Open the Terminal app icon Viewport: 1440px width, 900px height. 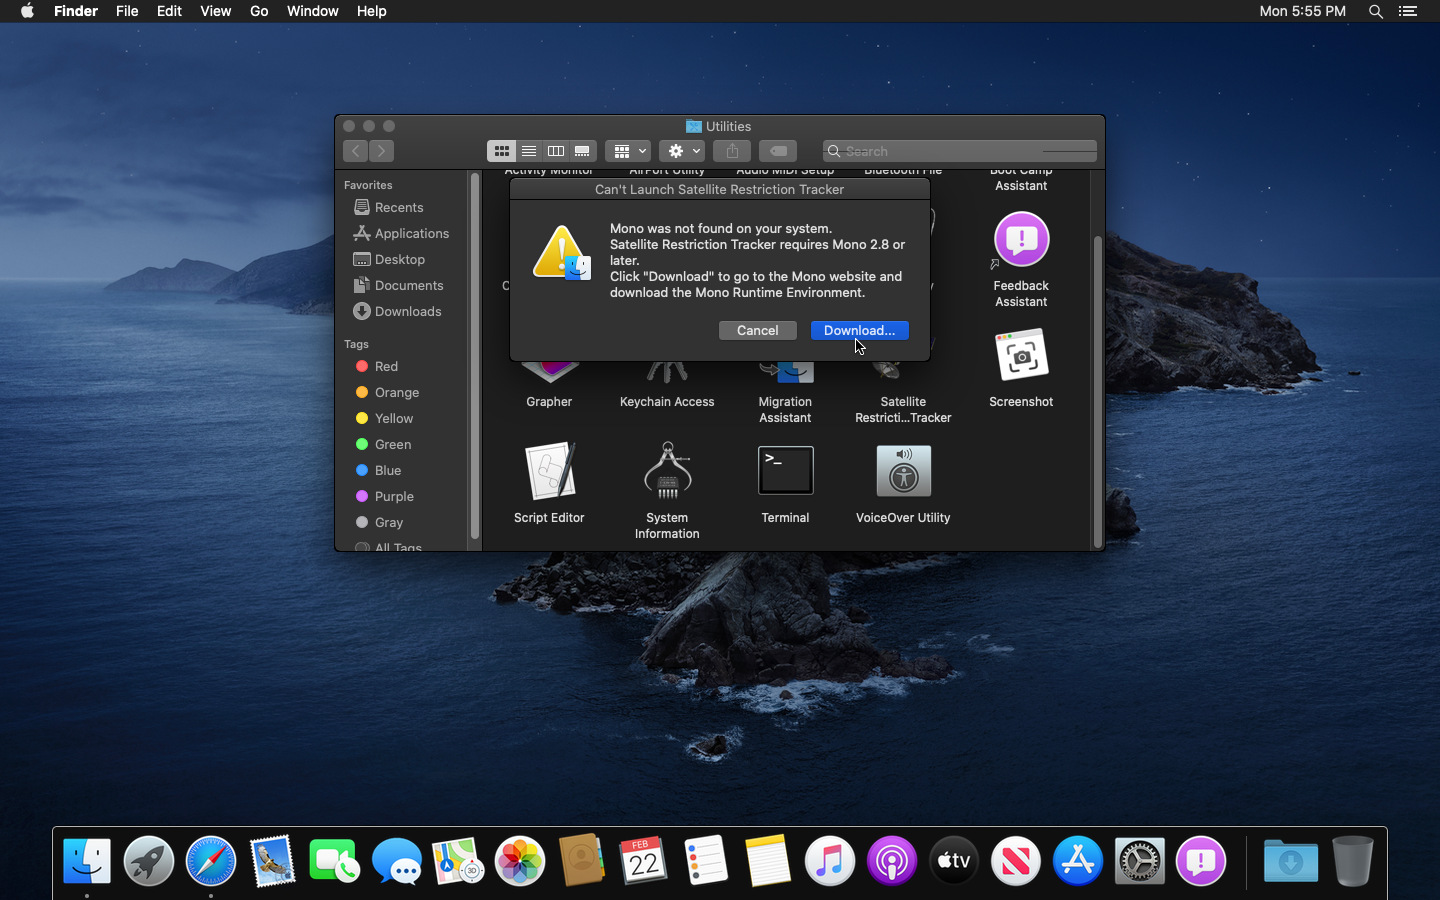[x=785, y=471]
